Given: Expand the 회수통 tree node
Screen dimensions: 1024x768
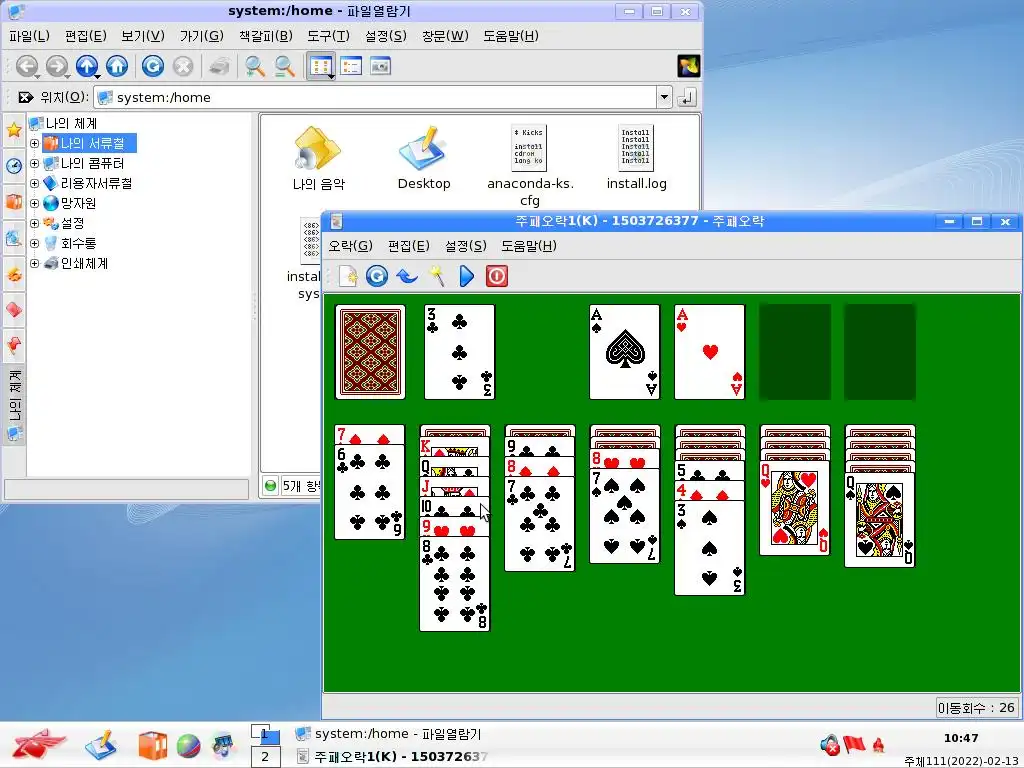Looking at the screenshot, I should (x=35, y=244).
